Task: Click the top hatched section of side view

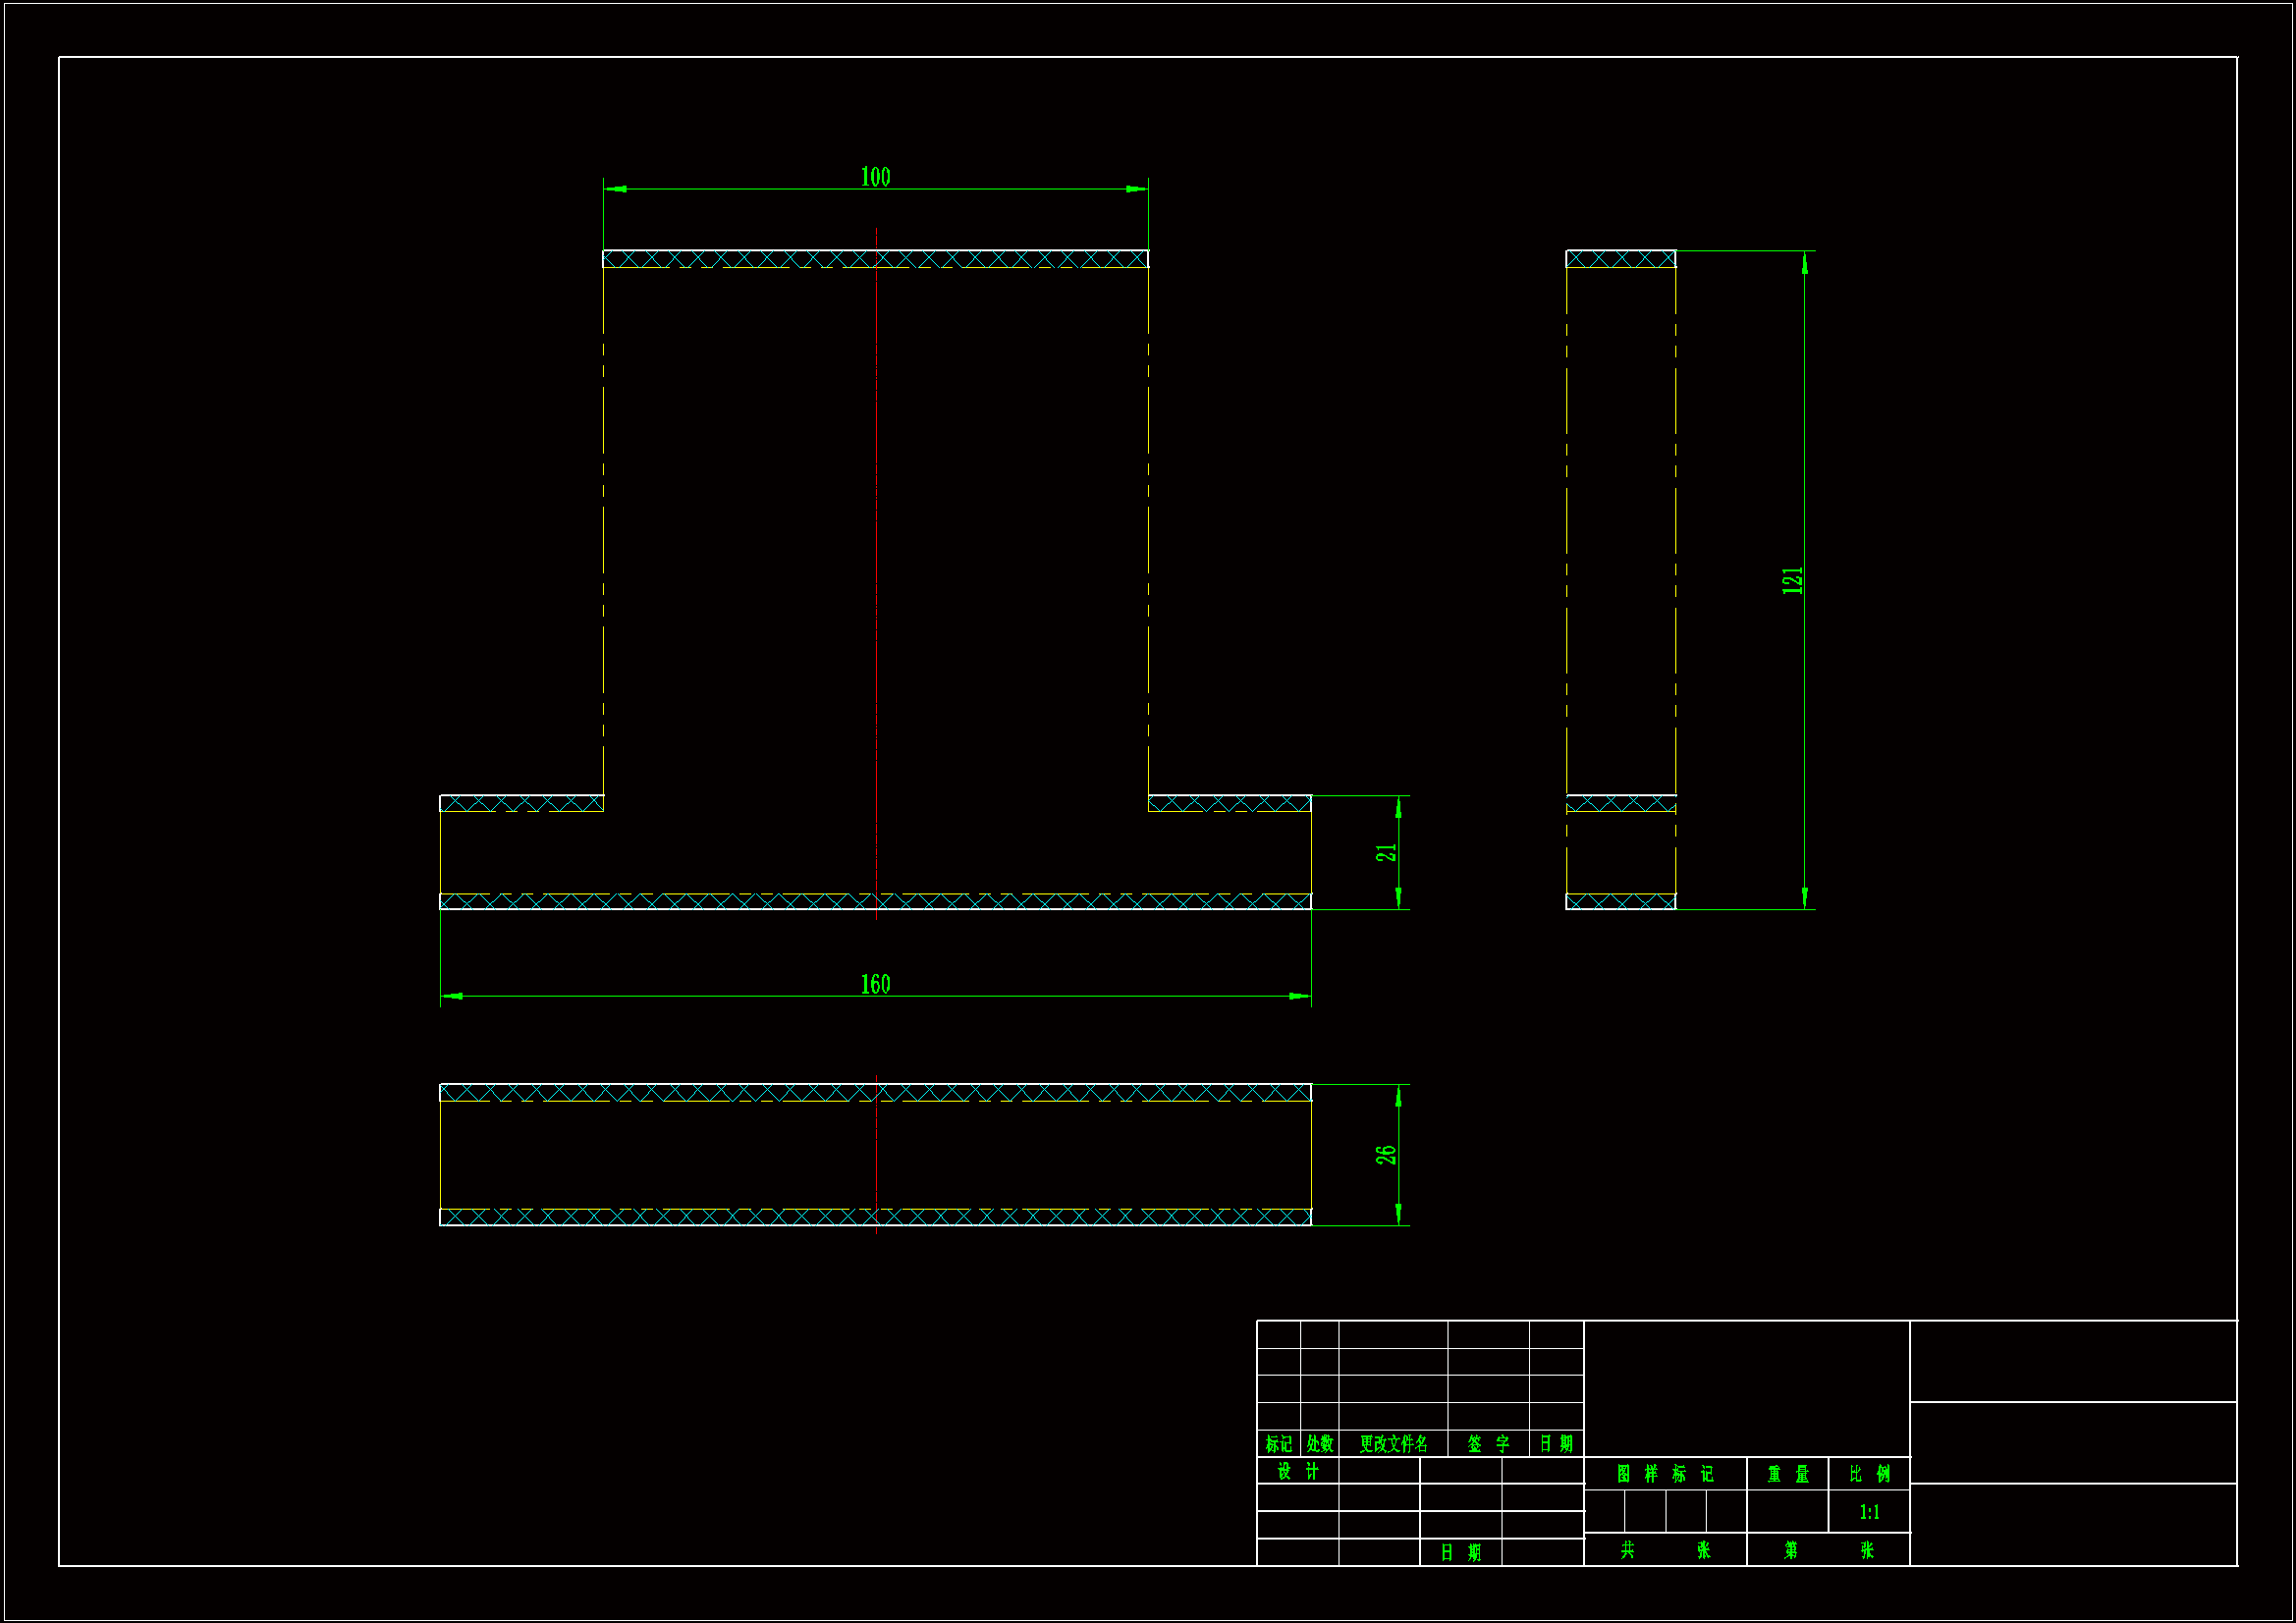Action: [x=1620, y=259]
